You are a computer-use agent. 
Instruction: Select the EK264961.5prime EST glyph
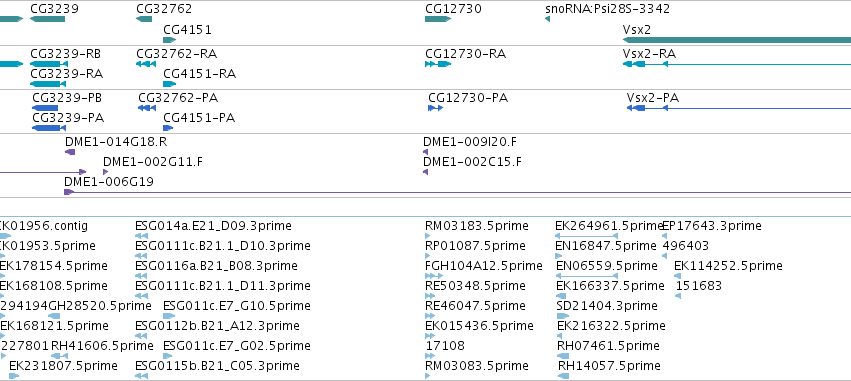coord(586,236)
